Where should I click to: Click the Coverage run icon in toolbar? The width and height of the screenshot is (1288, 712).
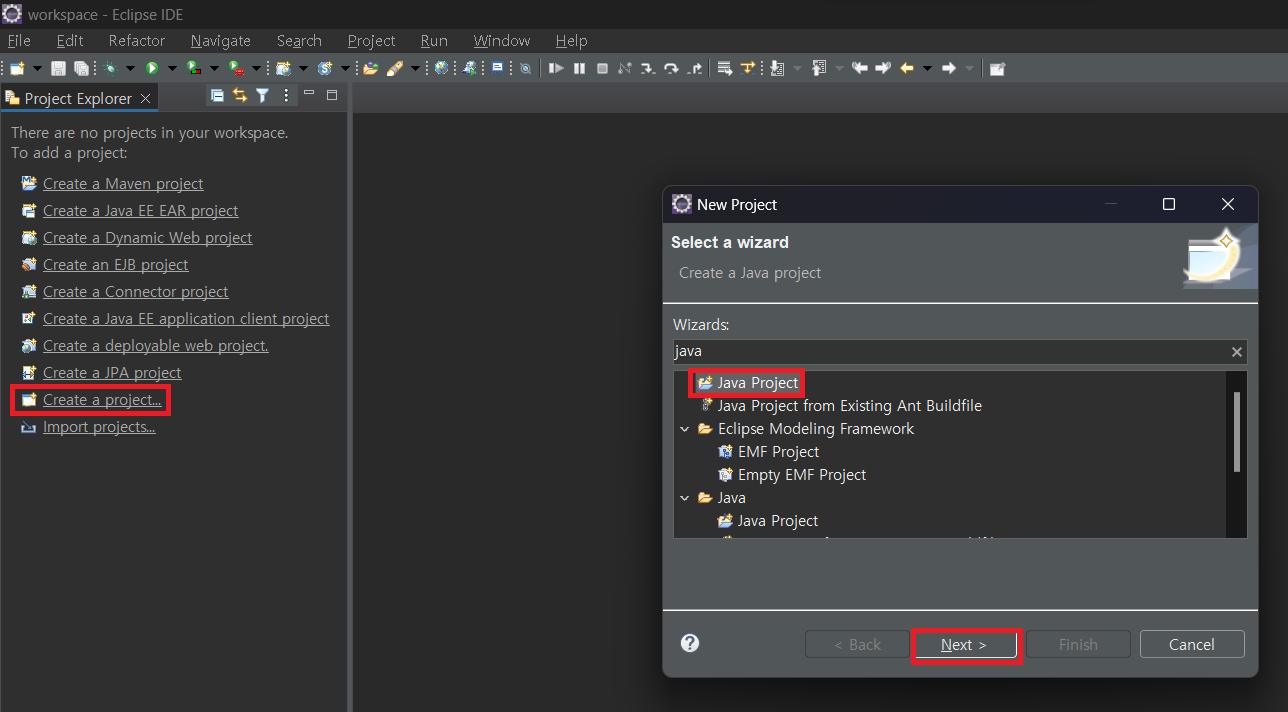point(193,68)
